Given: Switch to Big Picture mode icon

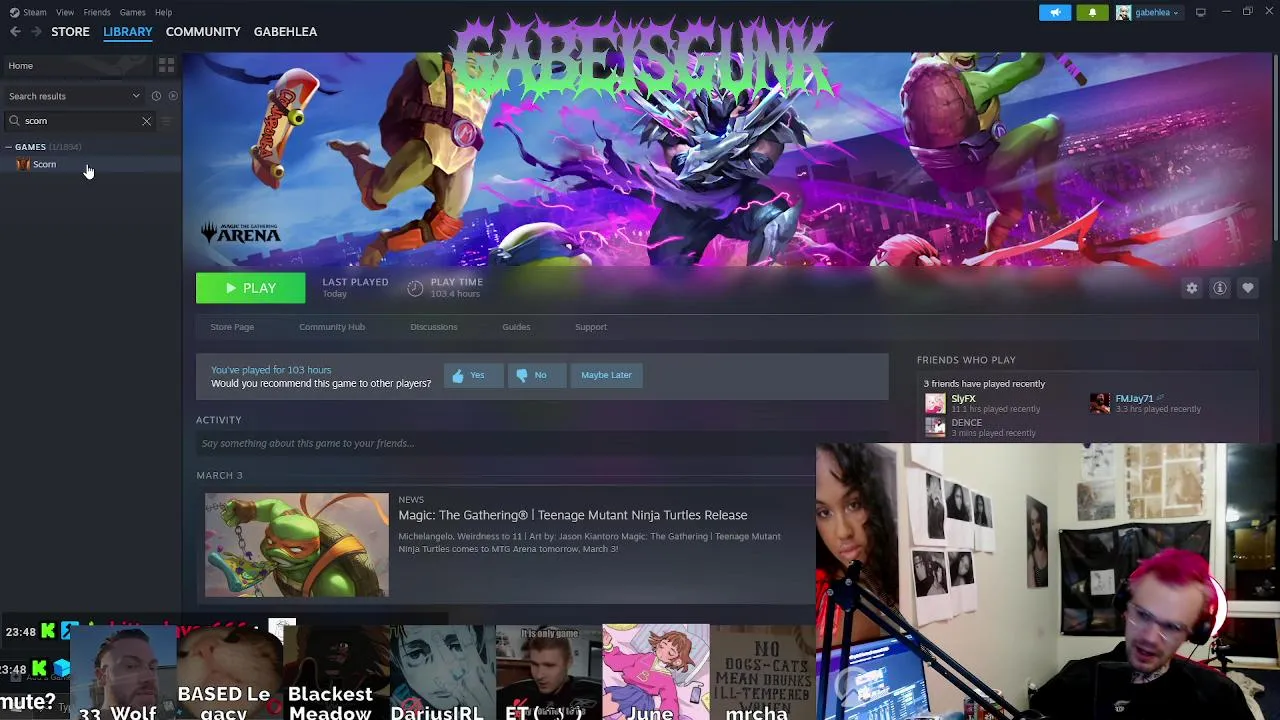Looking at the screenshot, I should [1200, 12].
